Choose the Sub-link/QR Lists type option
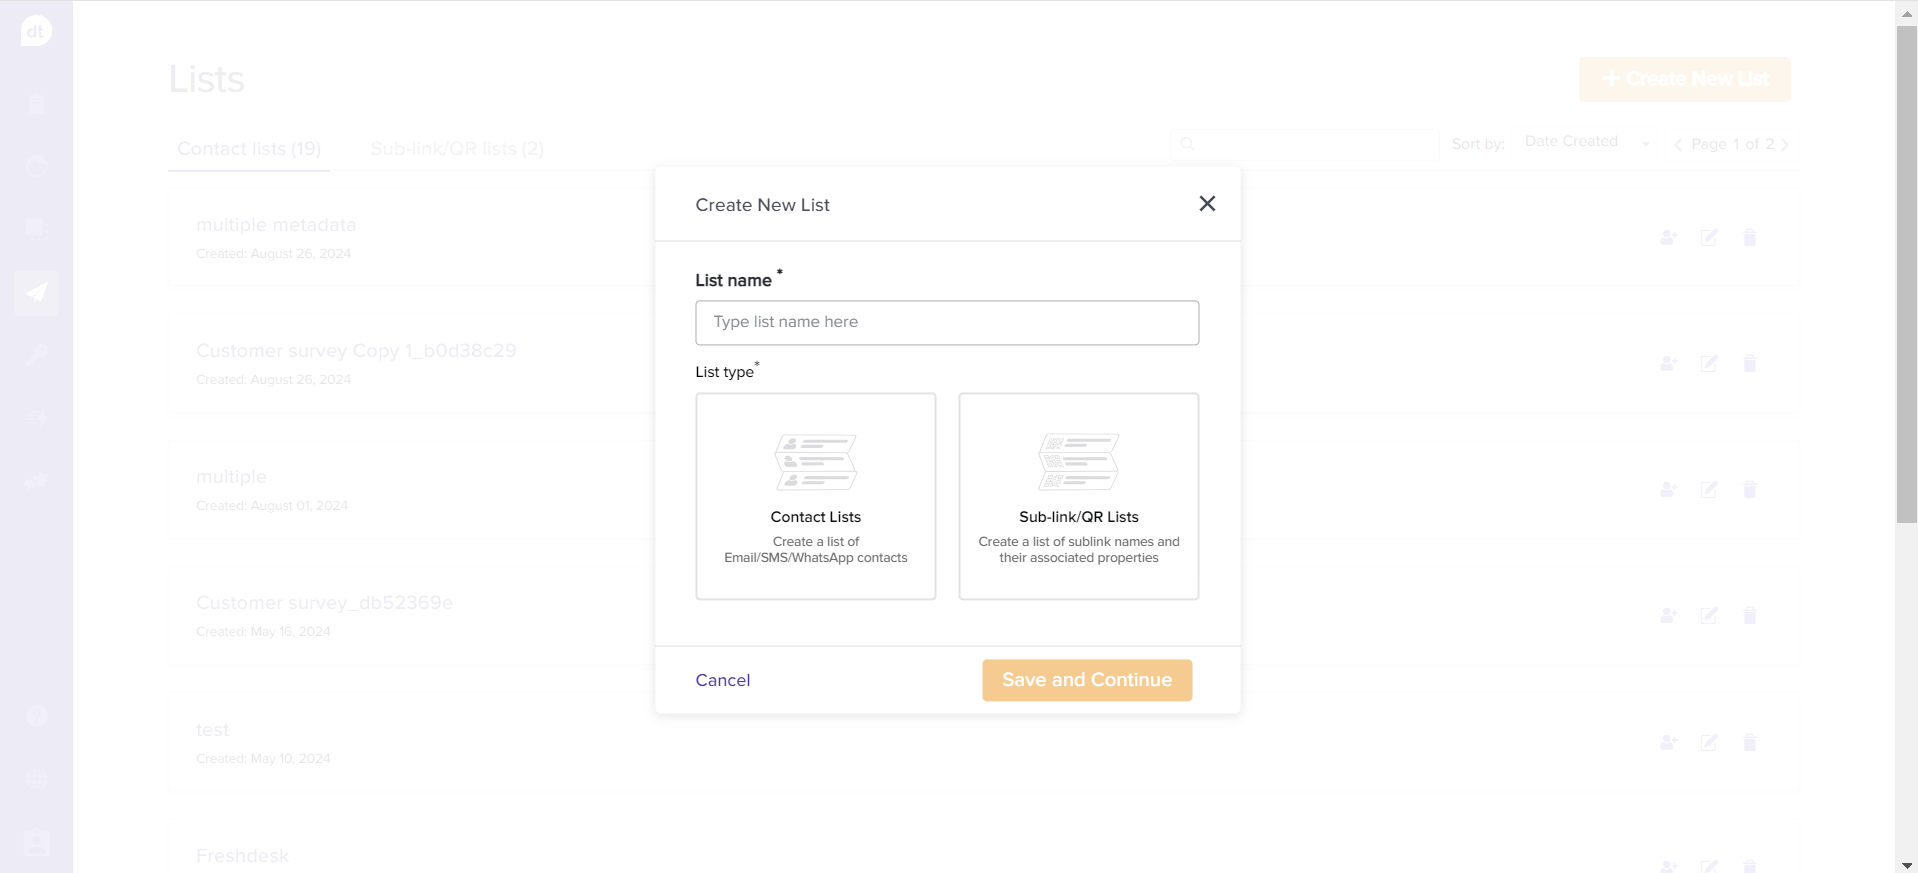The width and height of the screenshot is (1918, 873). pyautogui.click(x=1078, y=496)
